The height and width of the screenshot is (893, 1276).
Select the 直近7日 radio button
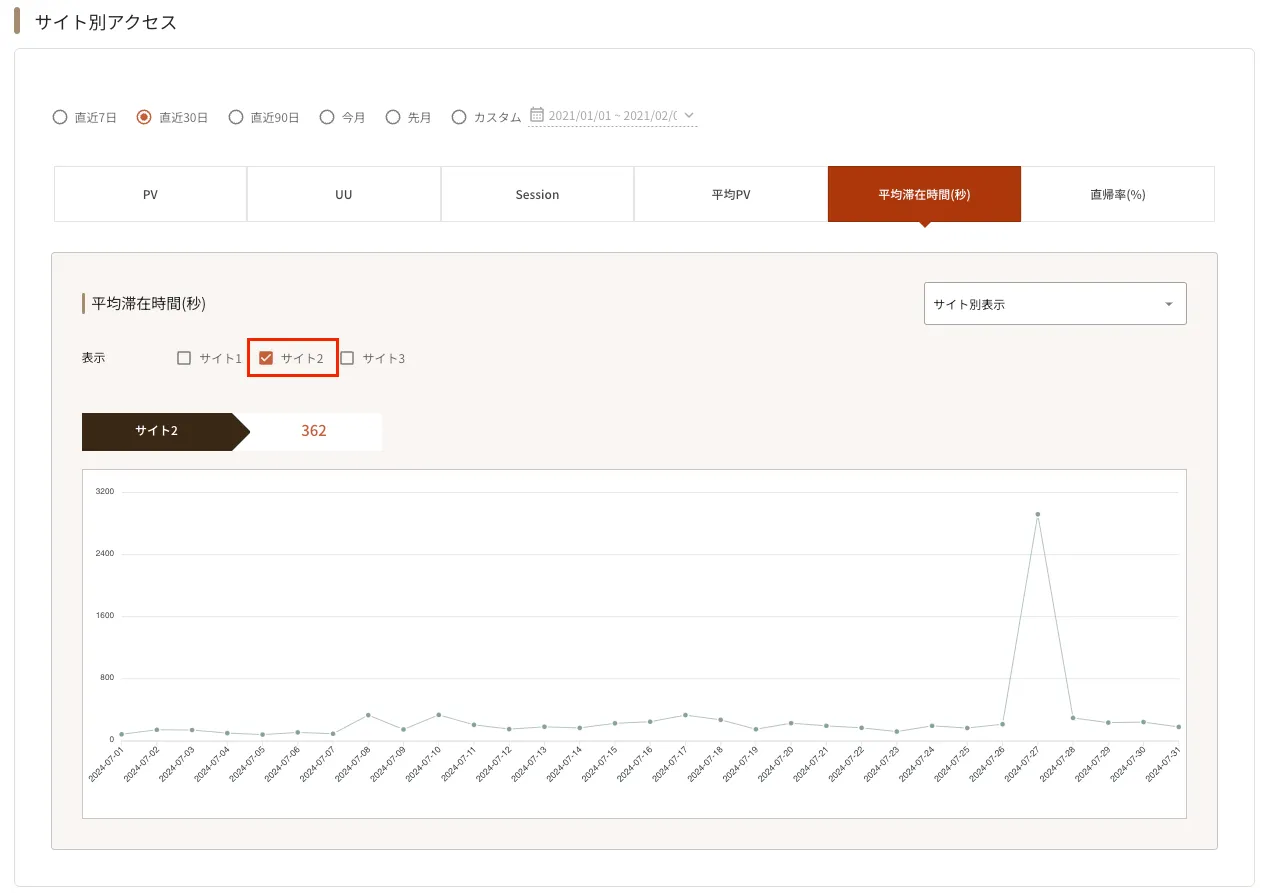[60, 117]
